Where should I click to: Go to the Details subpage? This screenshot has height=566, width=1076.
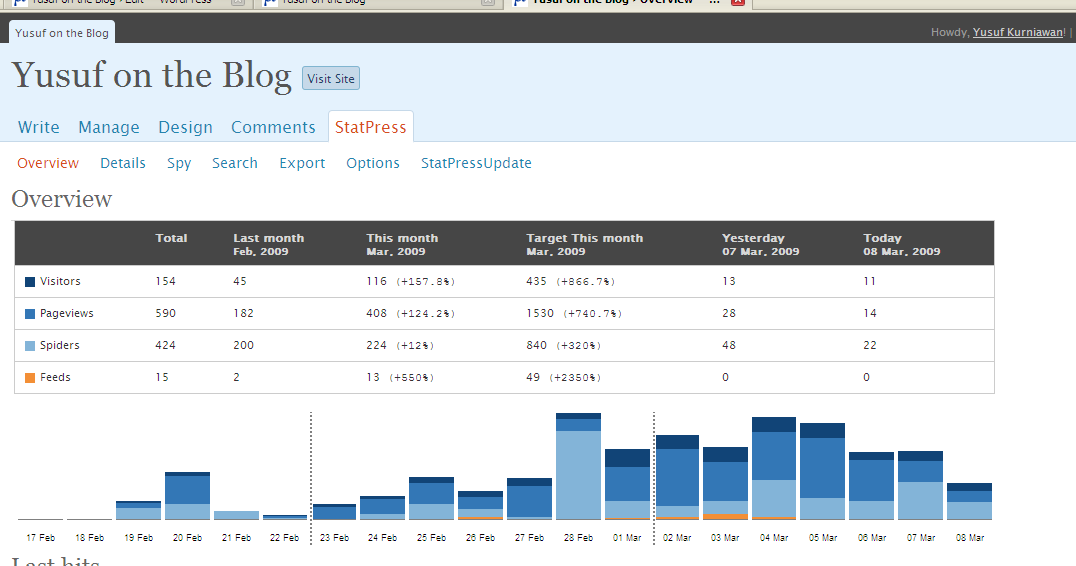coord(123,163)
